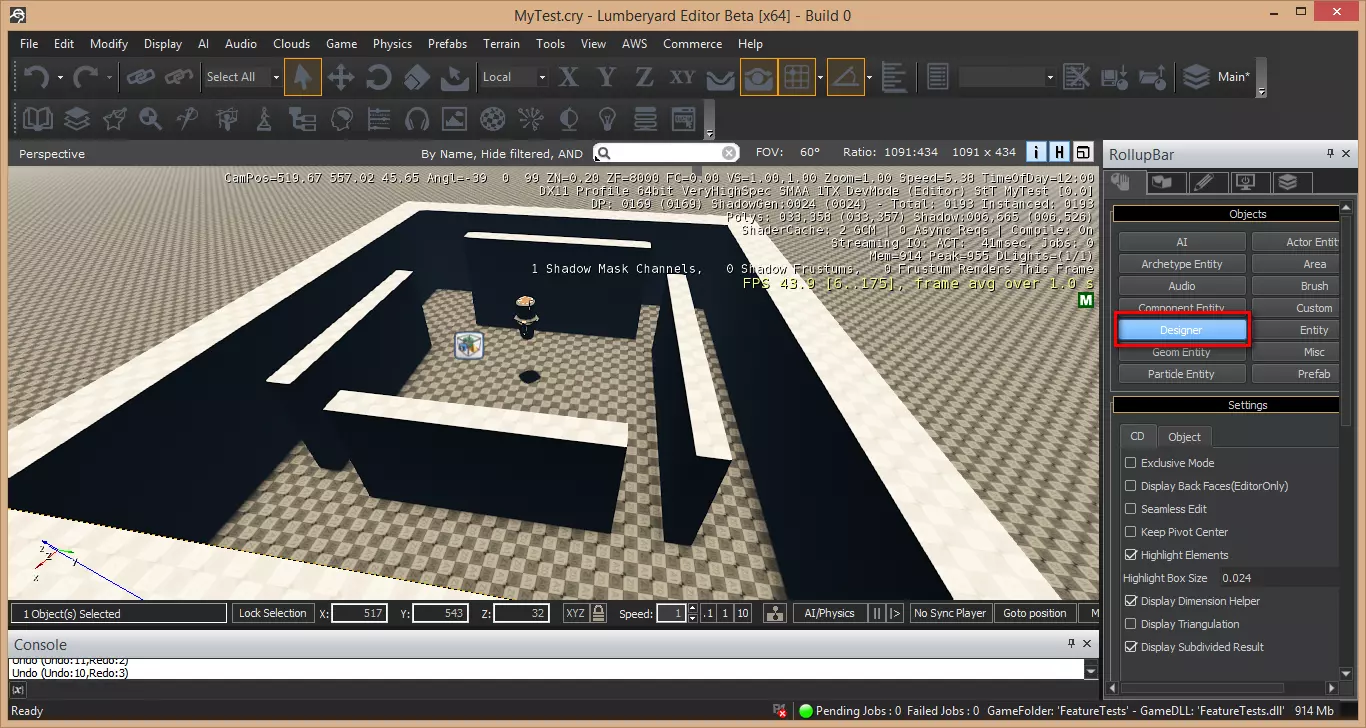Open the lightbulb icon editor
Screen dimensions: 1366x728
[606, 120]
